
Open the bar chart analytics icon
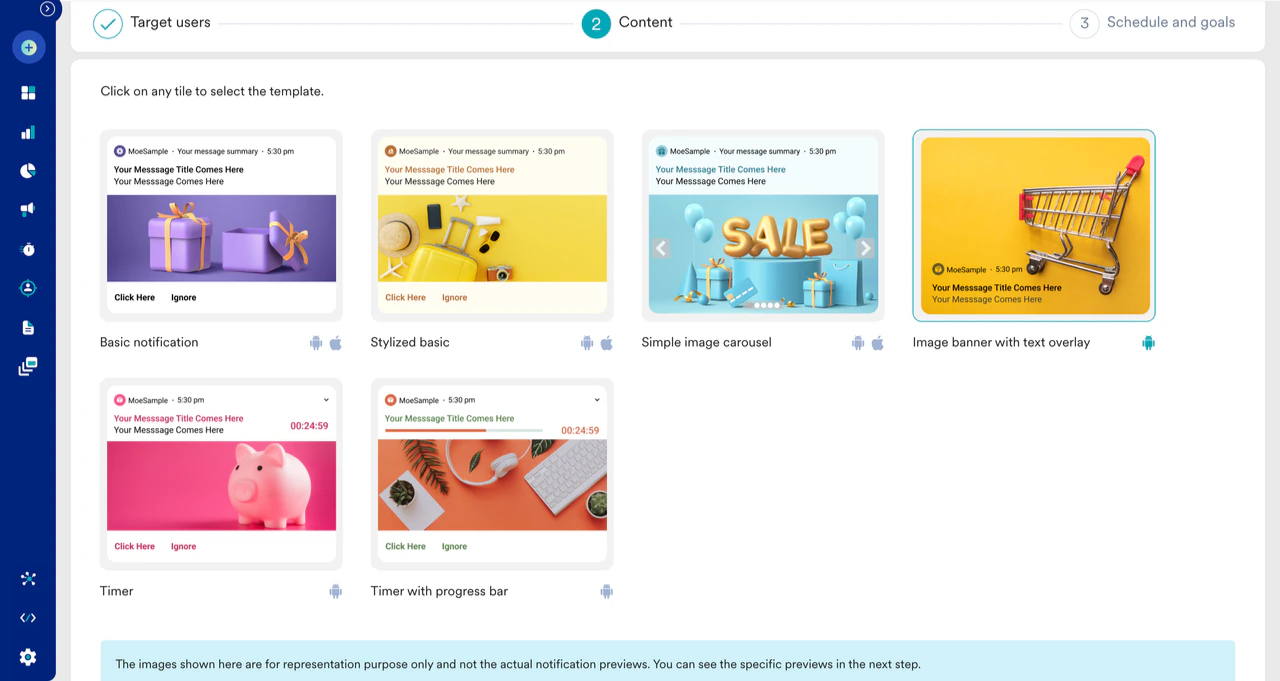pos(28,132)
